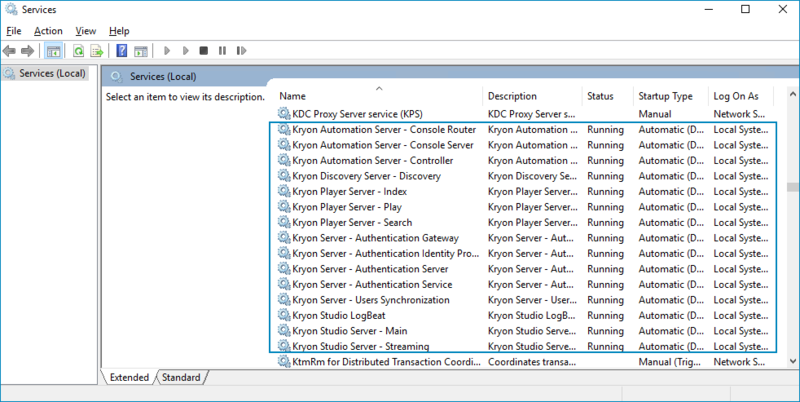800x402 pixels.
Task: Click Manual startup type of KDC Proxy Server
Action: (655, 114)
